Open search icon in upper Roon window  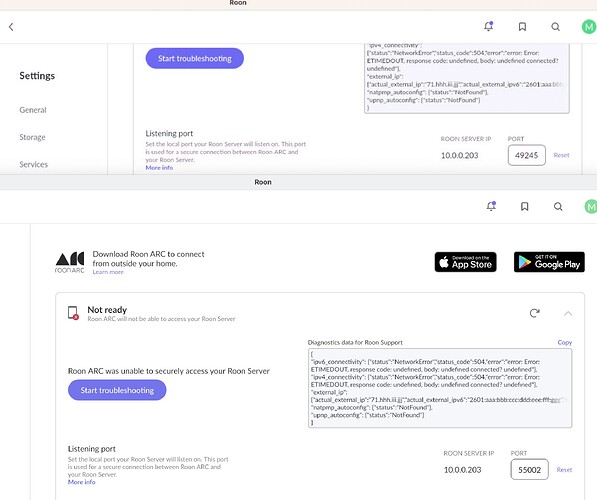tap(555, 27)
